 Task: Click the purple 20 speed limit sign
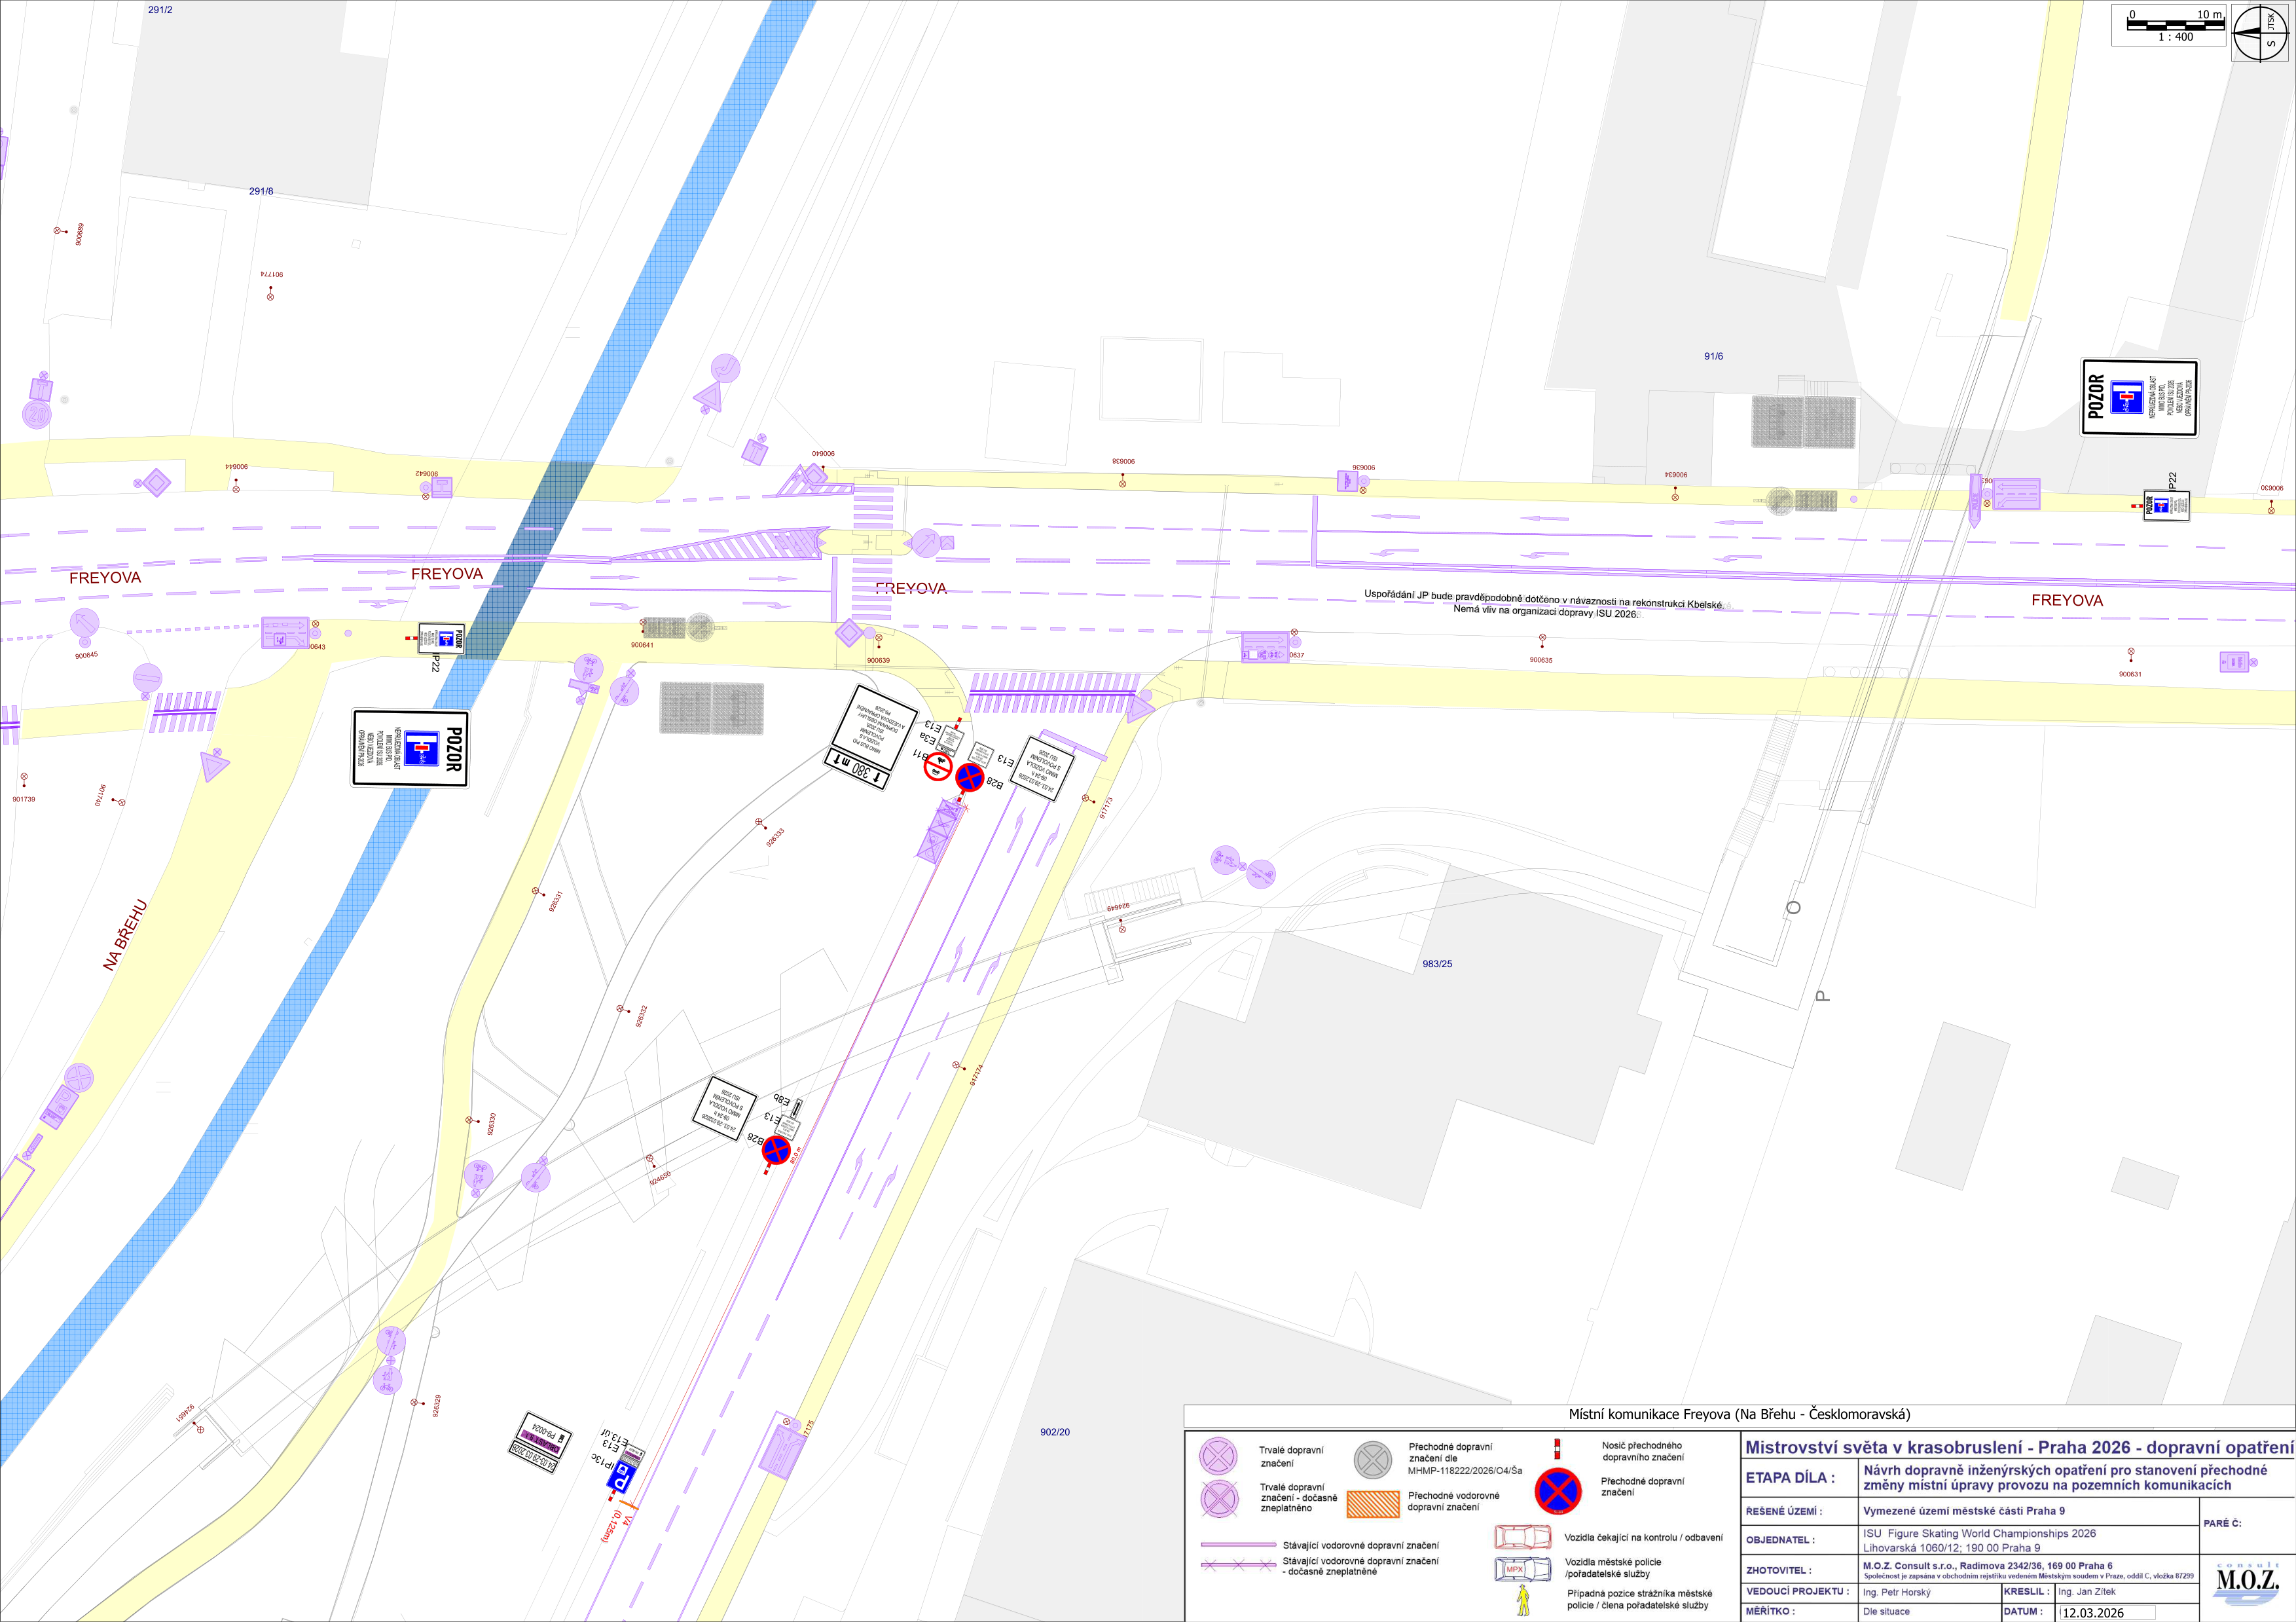pyautogui.click(x=37, y=414)
